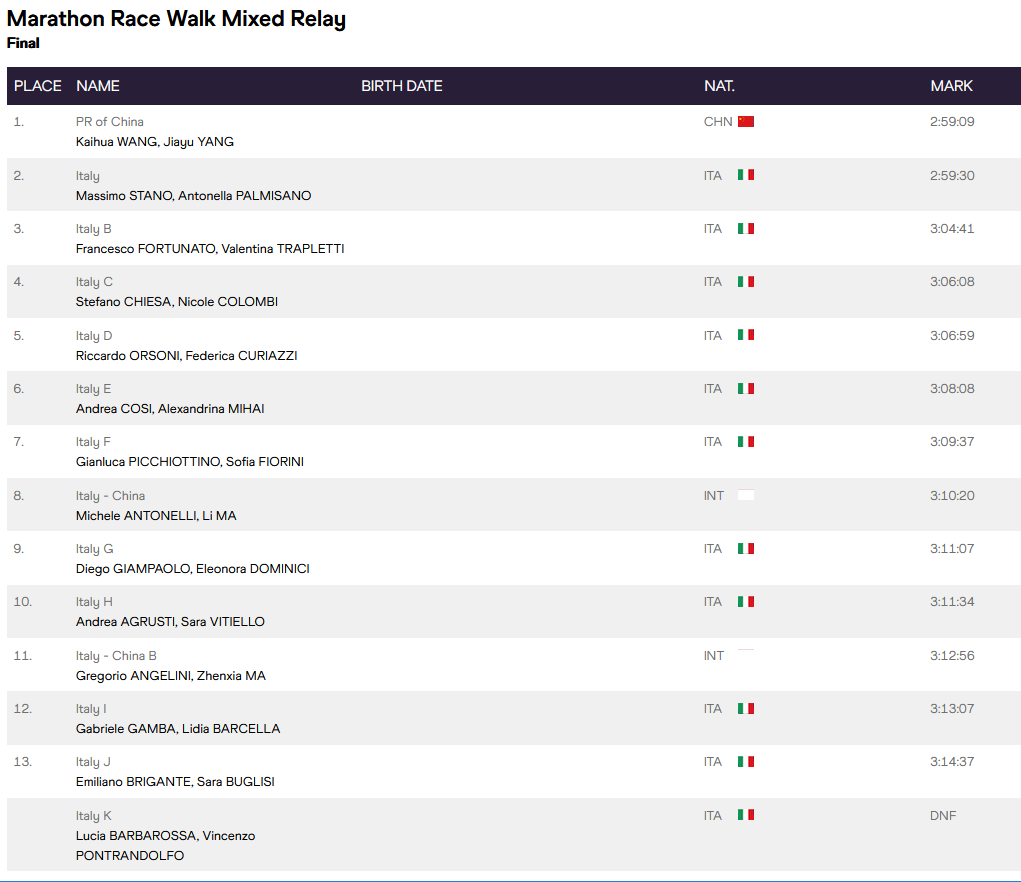Click the DNF mark for Italy K
The width and height of the screenshot is (1021, 882).
pos(943,816)
